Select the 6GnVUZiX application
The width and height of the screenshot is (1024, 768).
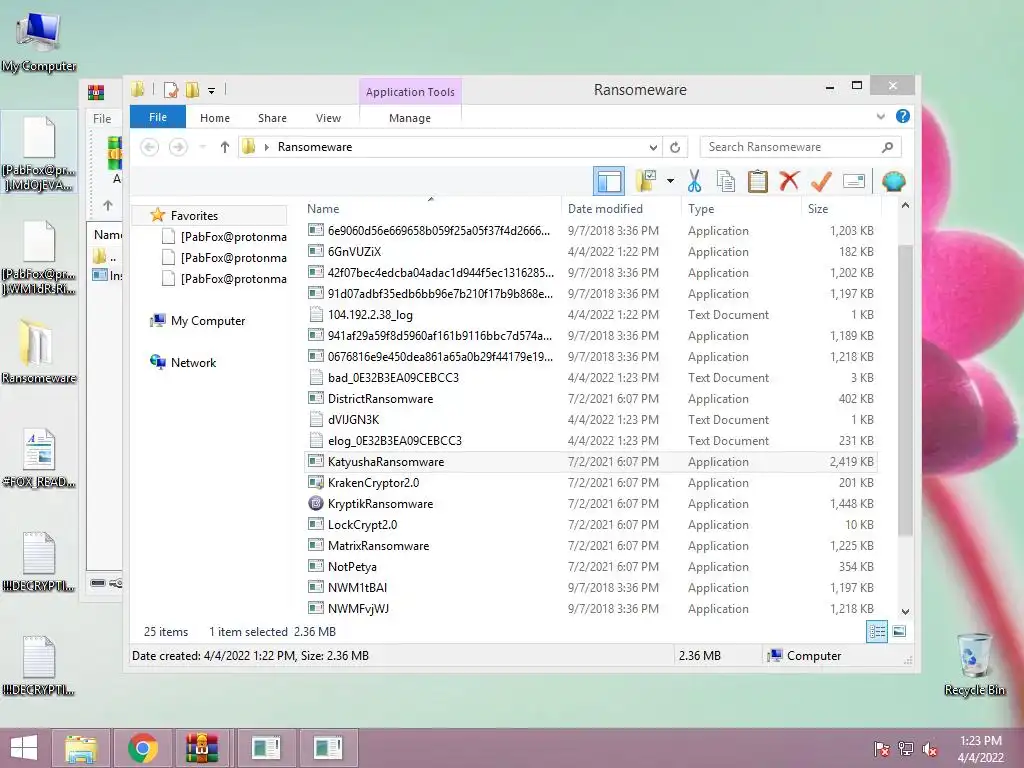coord(355,251)
